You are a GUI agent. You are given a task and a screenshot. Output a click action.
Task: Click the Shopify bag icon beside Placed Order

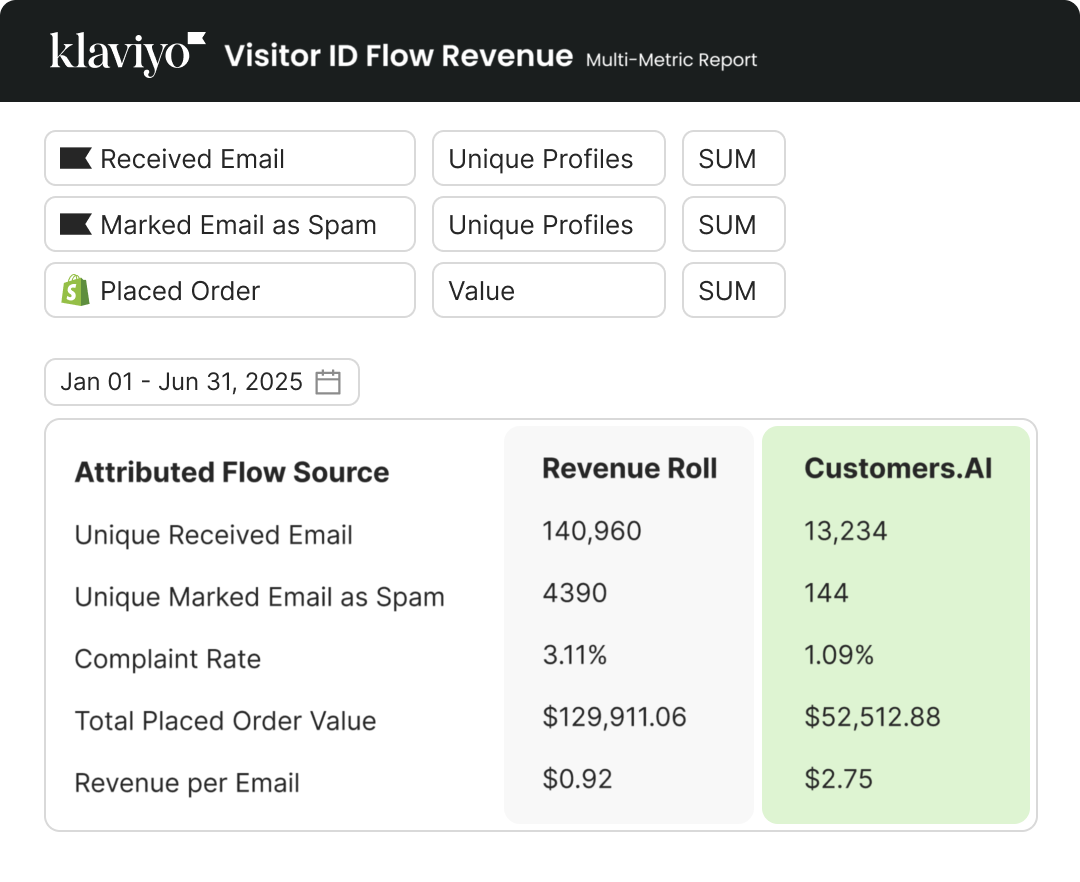(x=76, y=290)
